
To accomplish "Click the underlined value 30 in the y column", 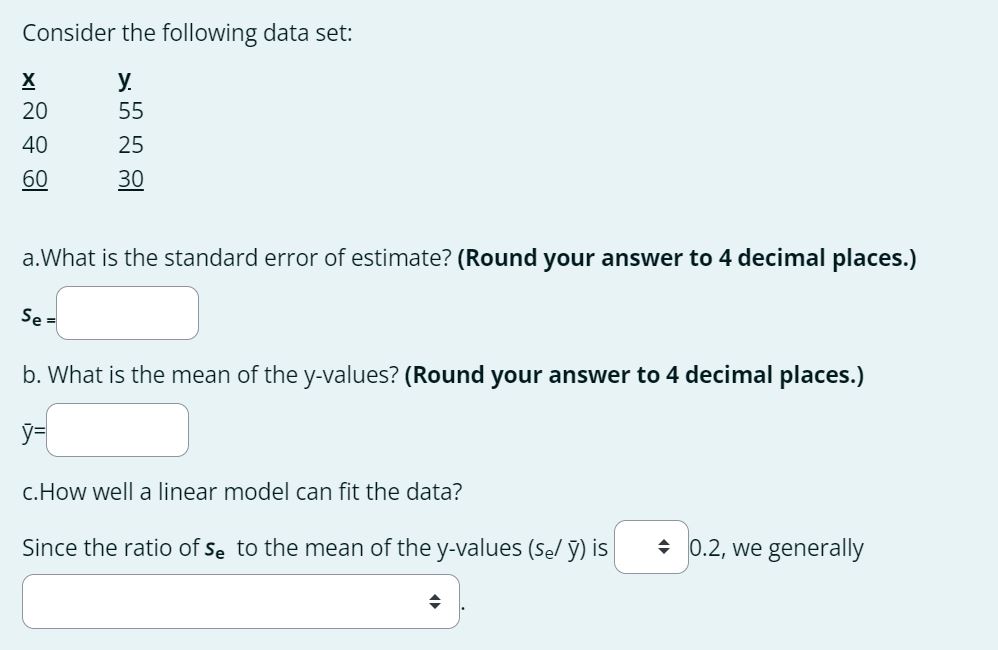I will point(131,178).
